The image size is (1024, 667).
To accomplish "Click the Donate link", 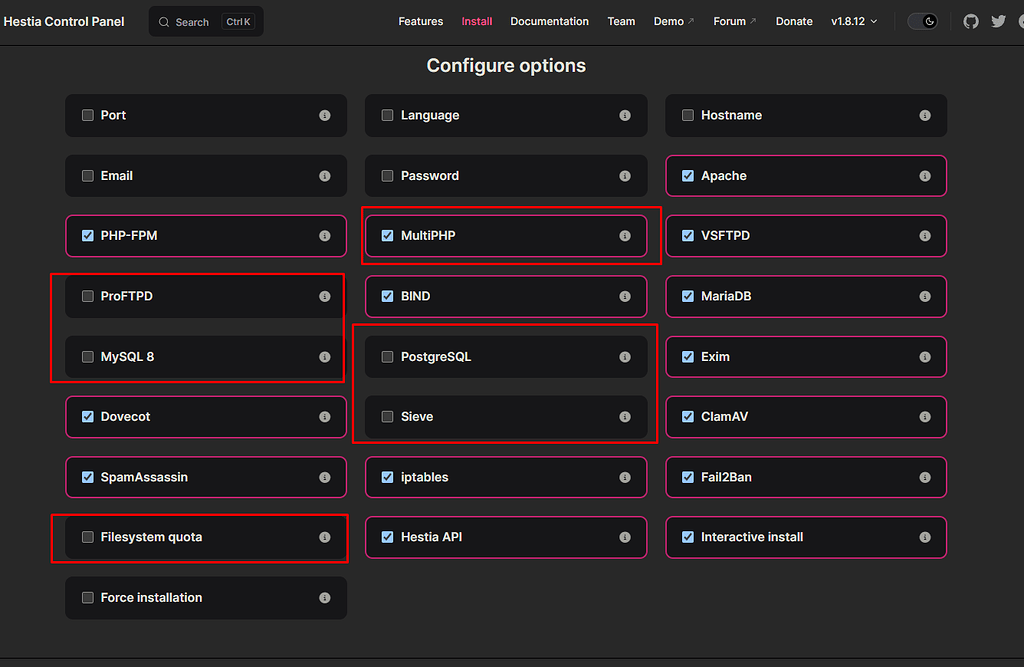I will 794,20.
